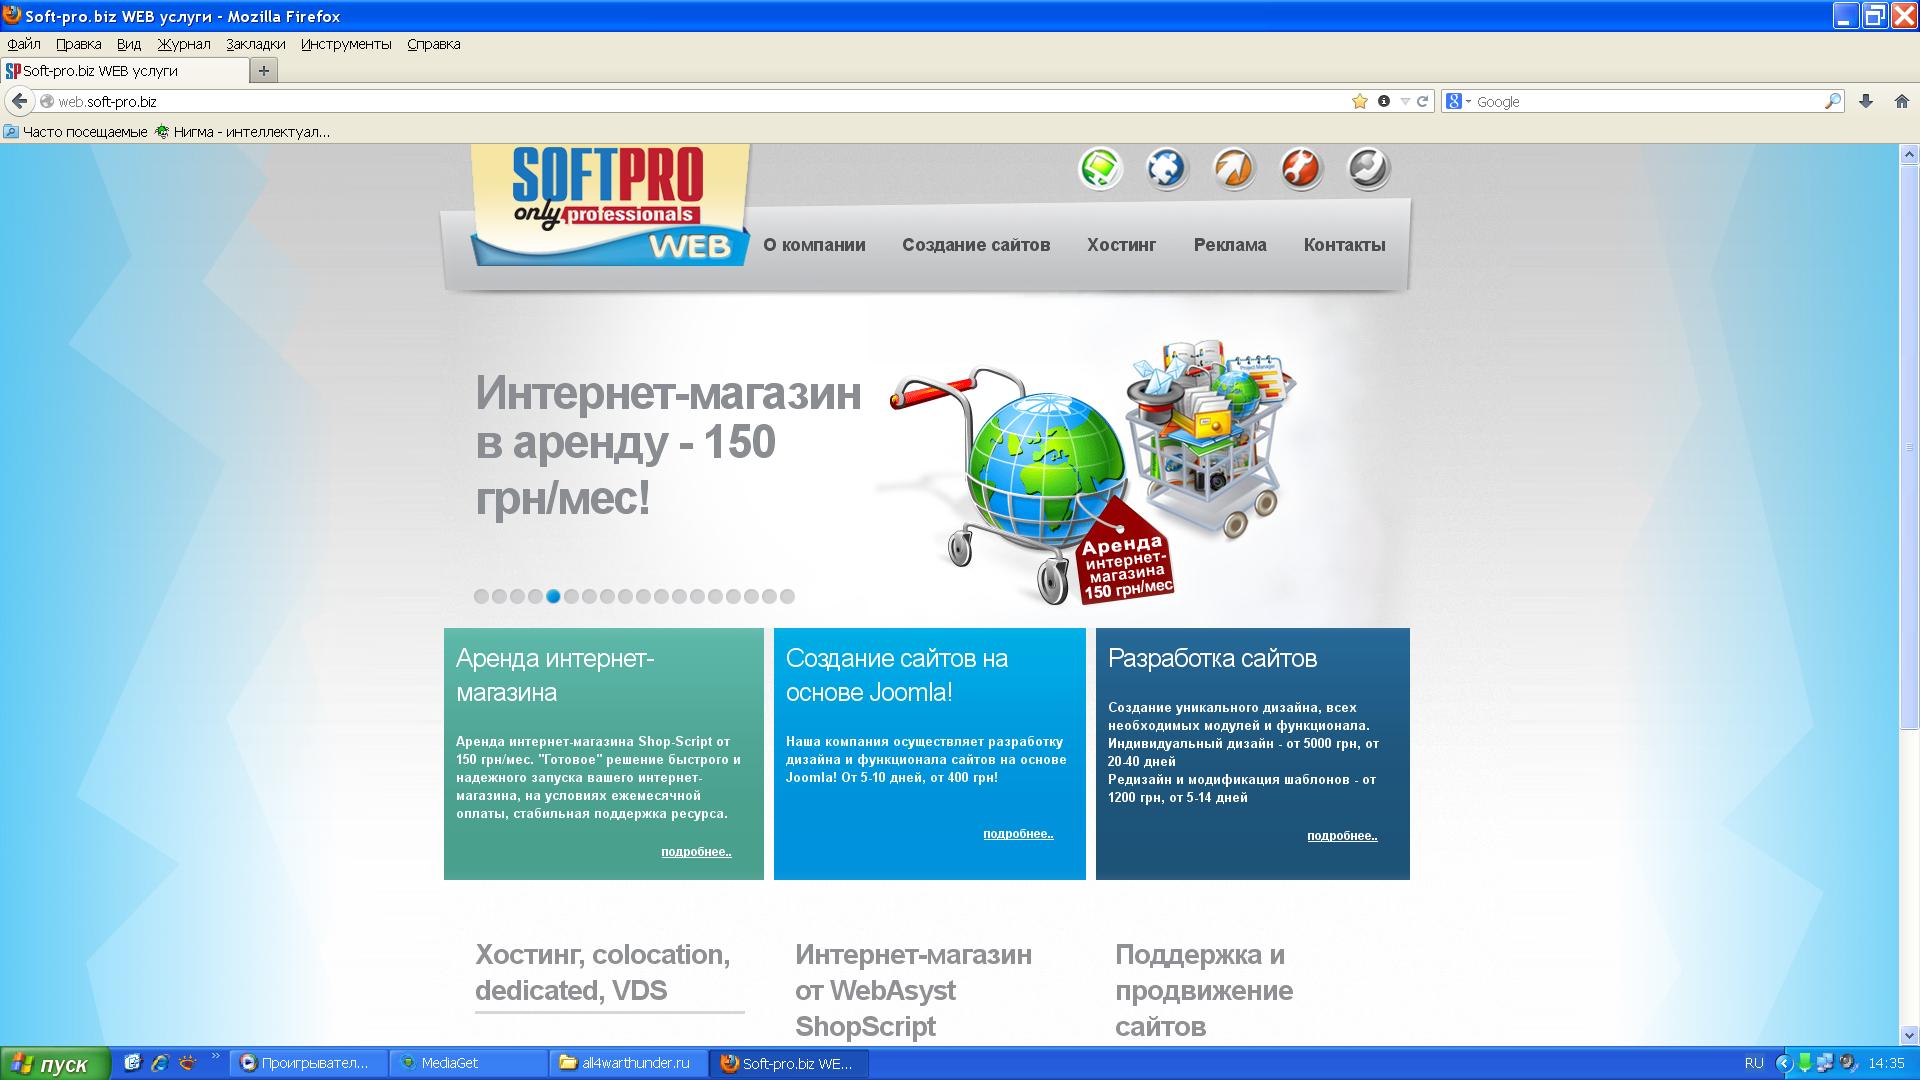Expand the quick launch overflow chevron
The width and height of the screenshot is (1920, 1080).
click(x=215, y=1057)
